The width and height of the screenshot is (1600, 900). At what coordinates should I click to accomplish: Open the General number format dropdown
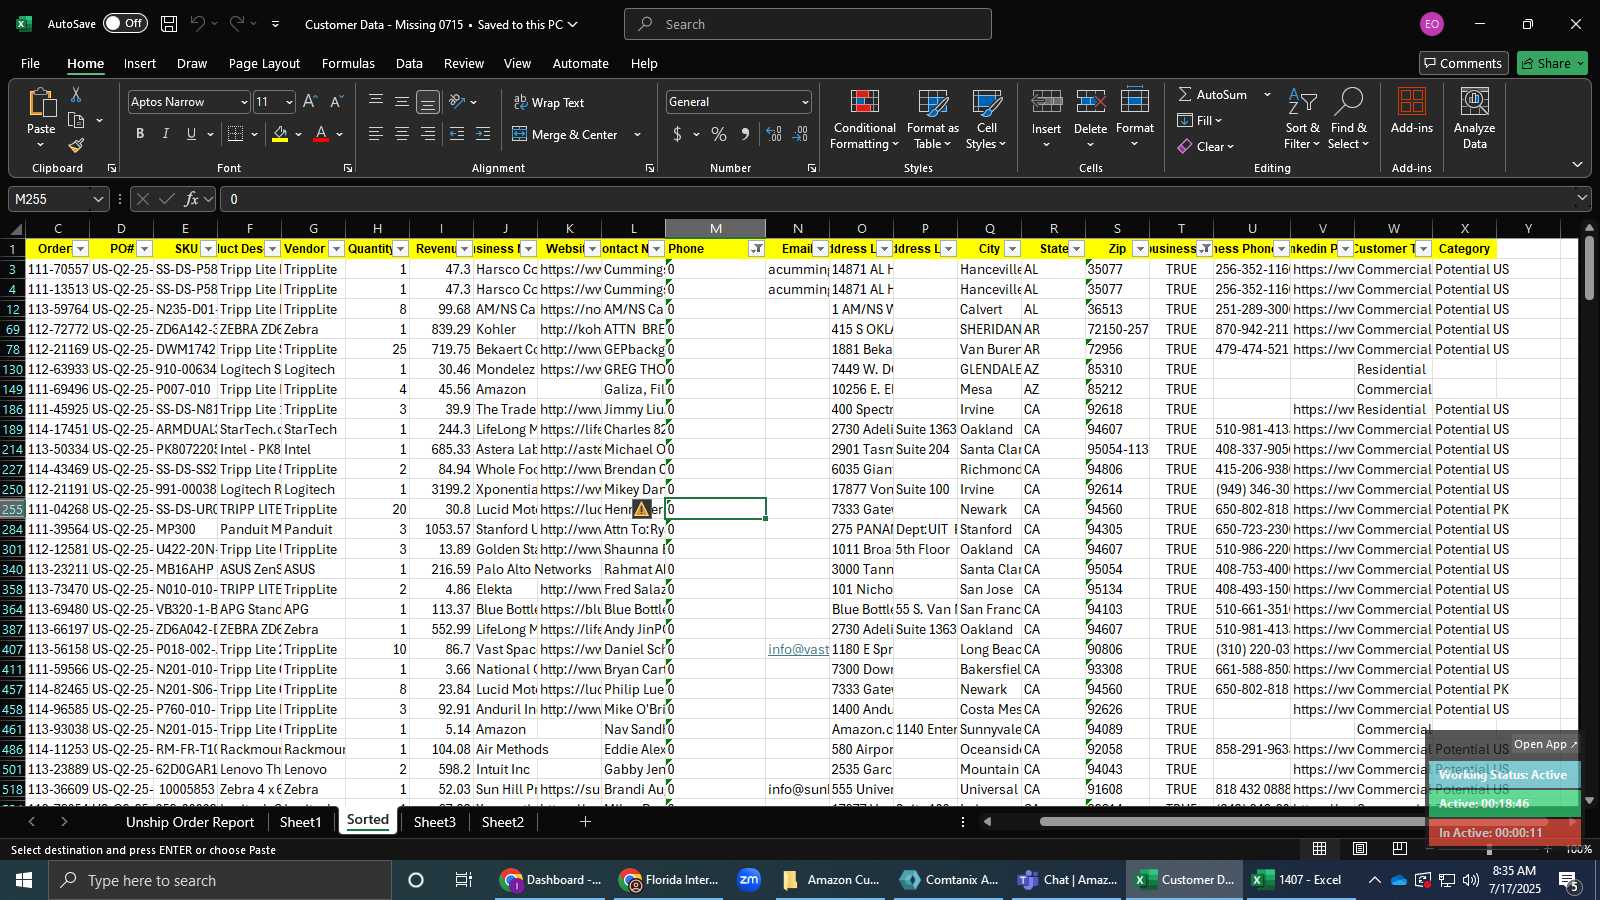(x=805, y=102)
